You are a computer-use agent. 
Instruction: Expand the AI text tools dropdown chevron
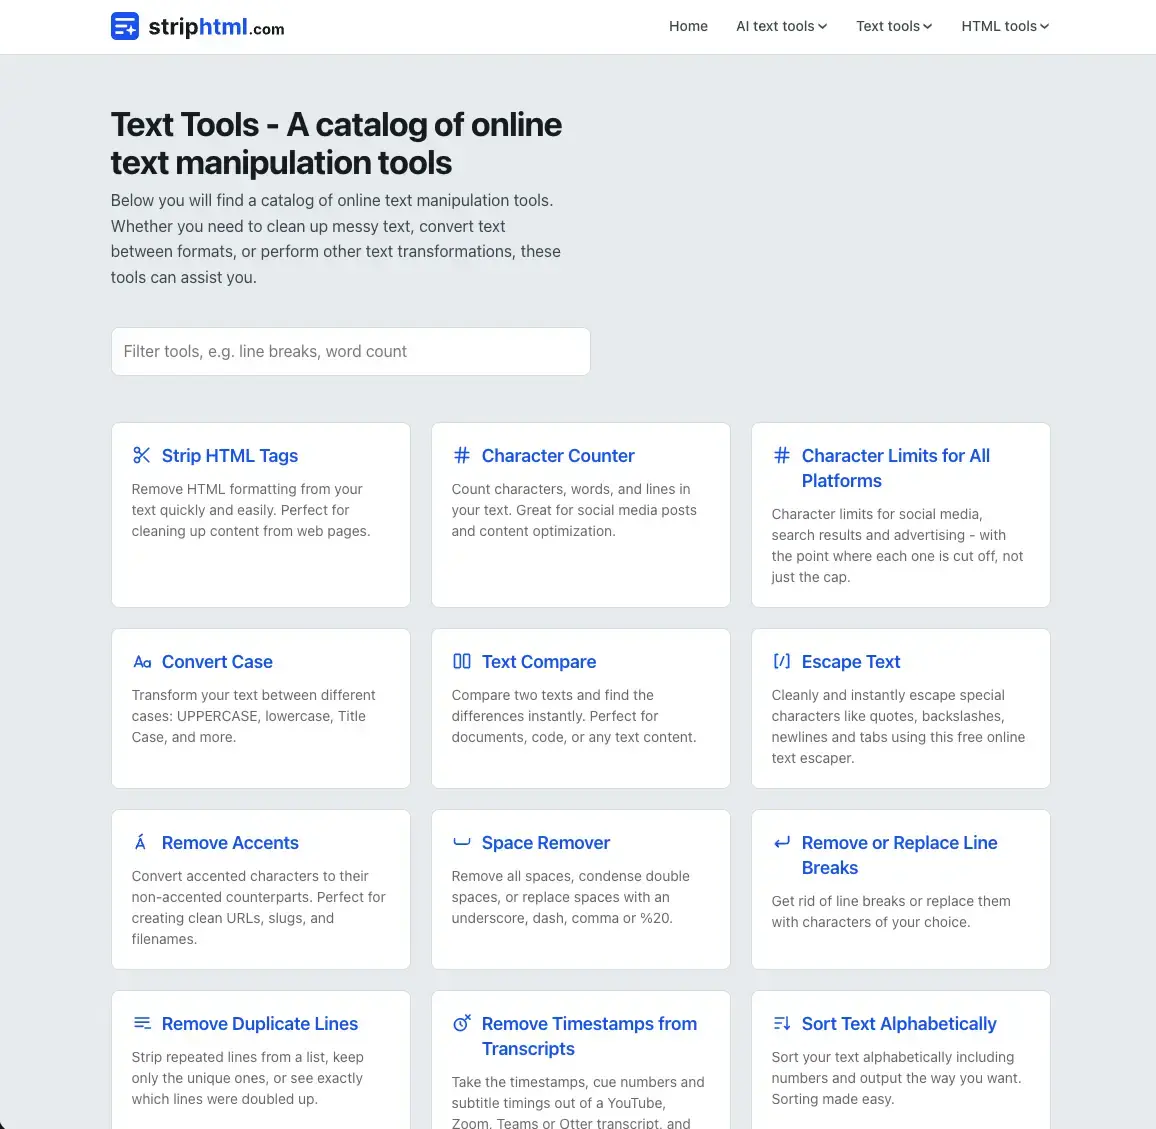coord(822,27)
